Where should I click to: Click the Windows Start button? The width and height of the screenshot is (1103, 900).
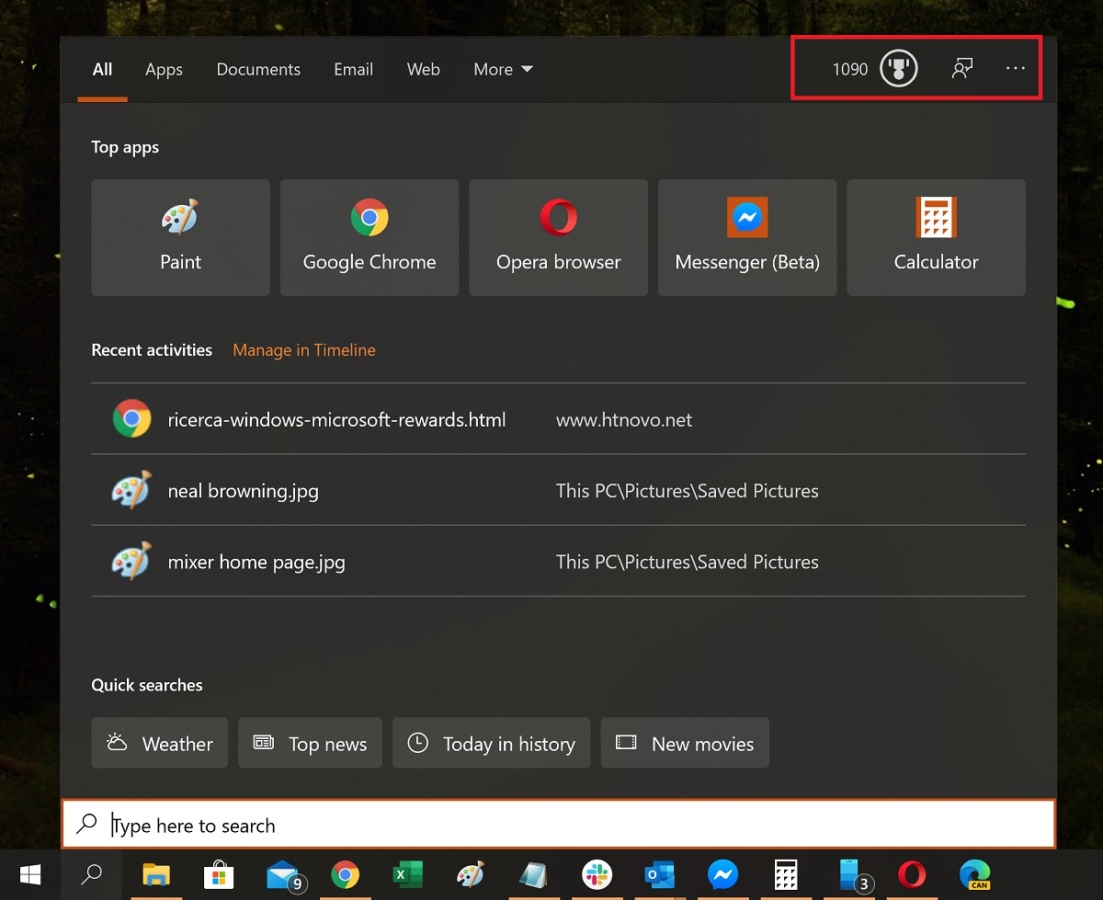point(30,876)
